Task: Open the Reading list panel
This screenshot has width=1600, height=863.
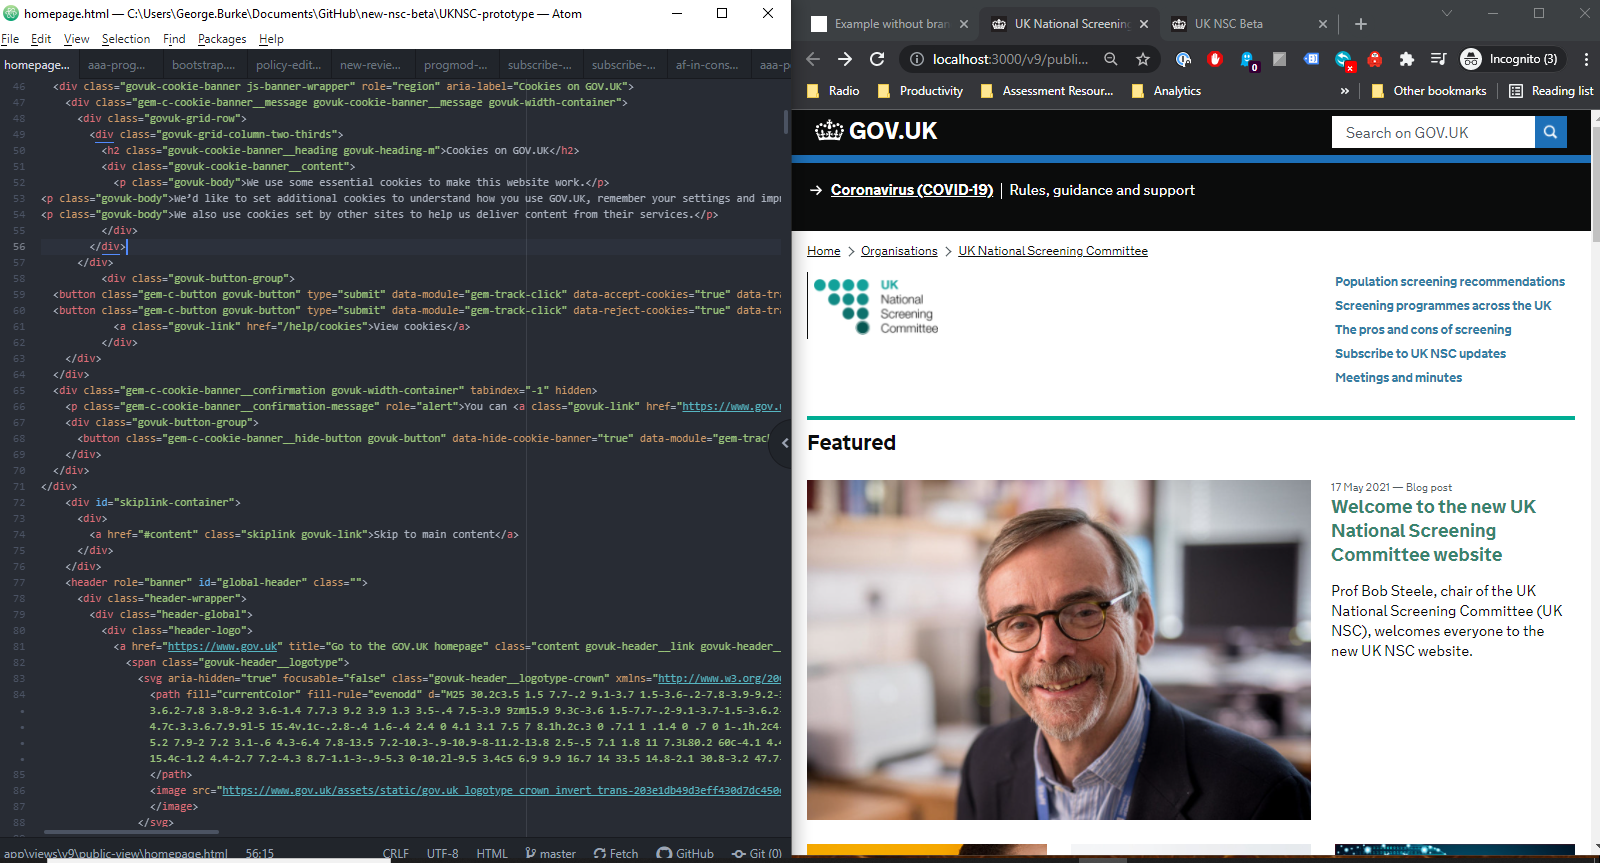Action: coord(1551,91)
